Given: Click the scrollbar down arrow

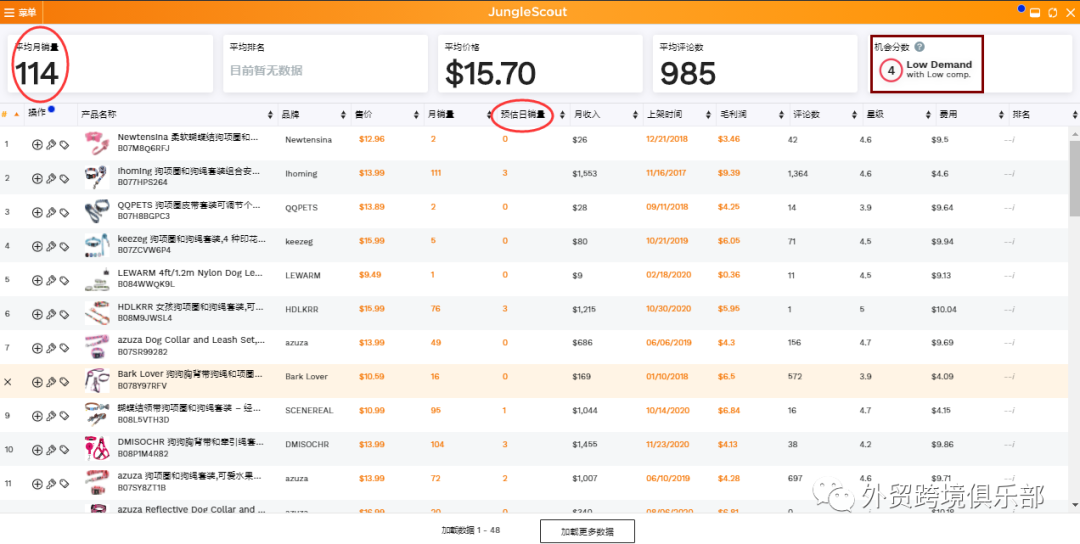Looking at the screenshot, I should 1074,506.
